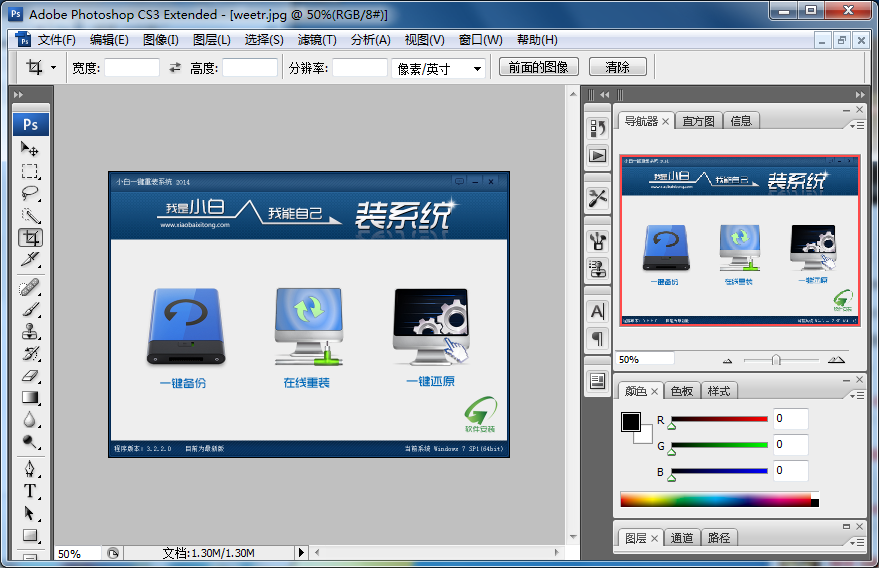Collapse the right panels to icons

pyautogui.click(x=860, y=95)
